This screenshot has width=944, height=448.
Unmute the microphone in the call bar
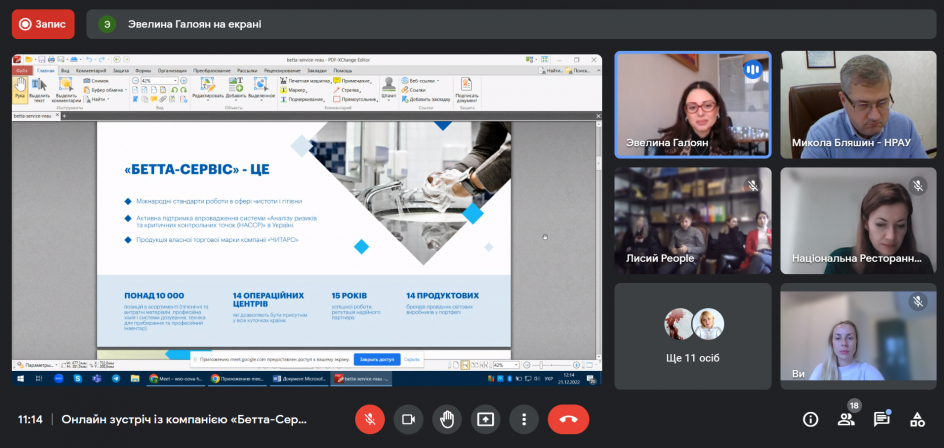click(370, 419)
